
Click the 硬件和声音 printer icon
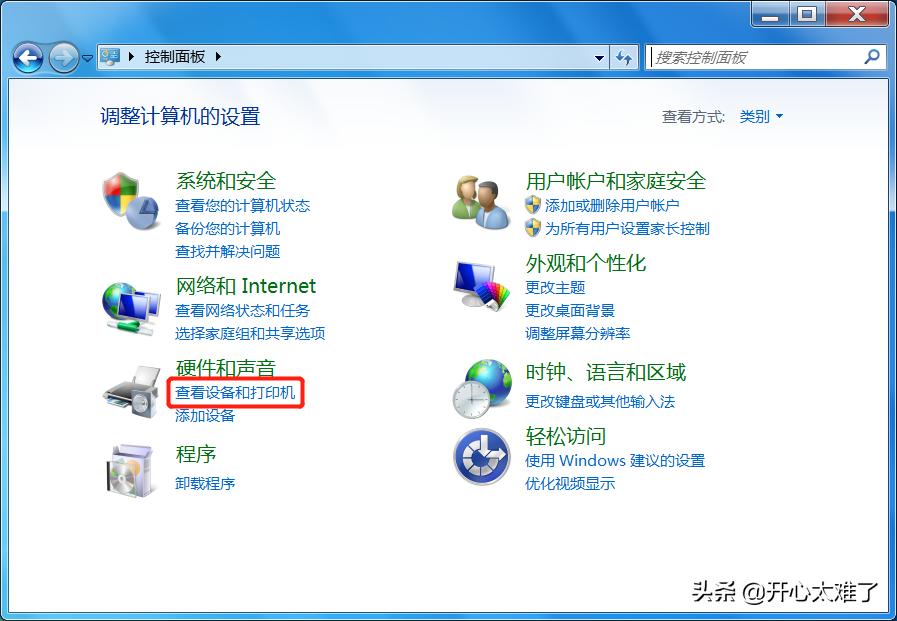(x=130, y=390)
